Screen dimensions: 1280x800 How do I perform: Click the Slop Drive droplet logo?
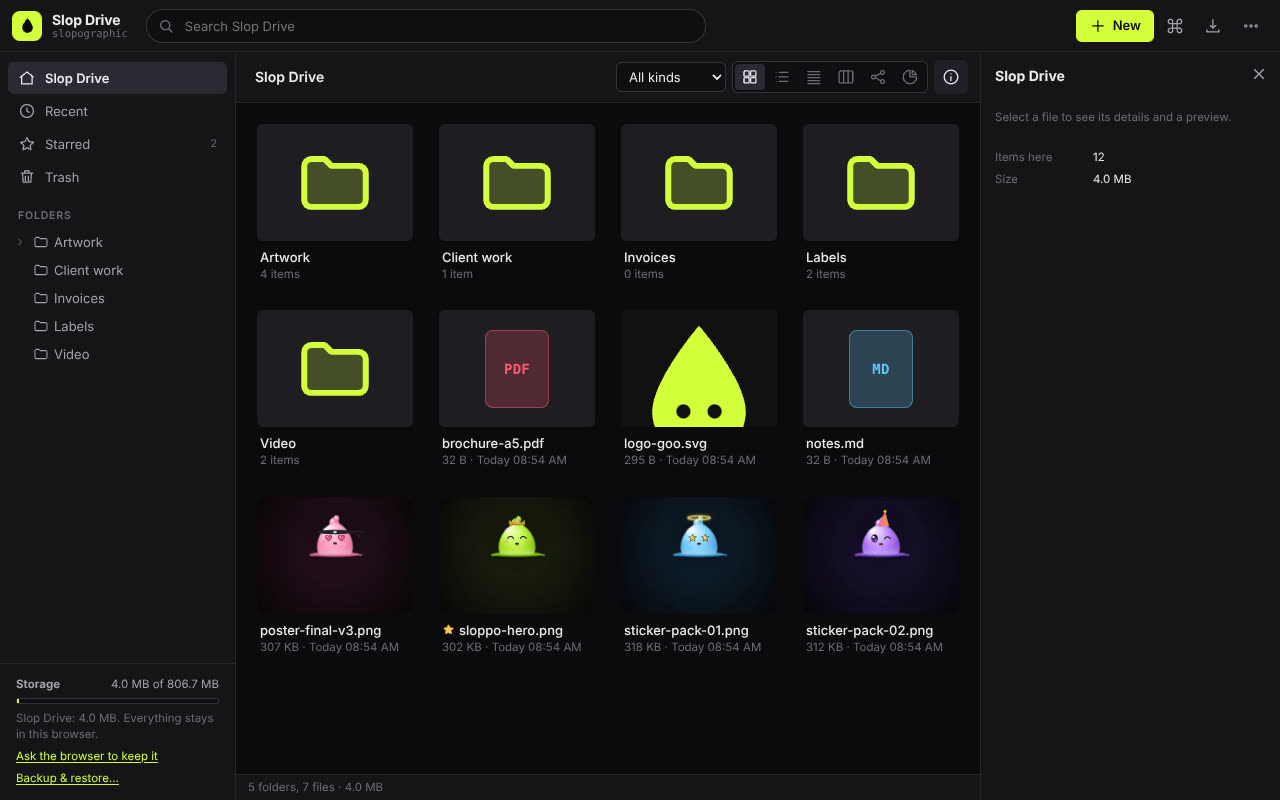coord(27,26)
